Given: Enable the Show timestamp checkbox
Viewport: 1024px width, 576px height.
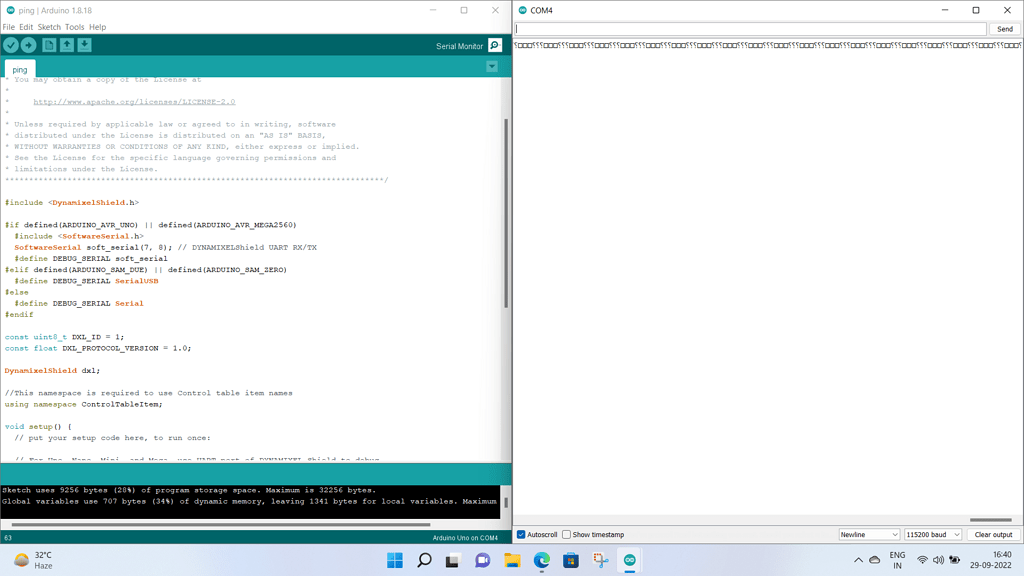Looking at the screenshot, I should click(x=566, y=535).
